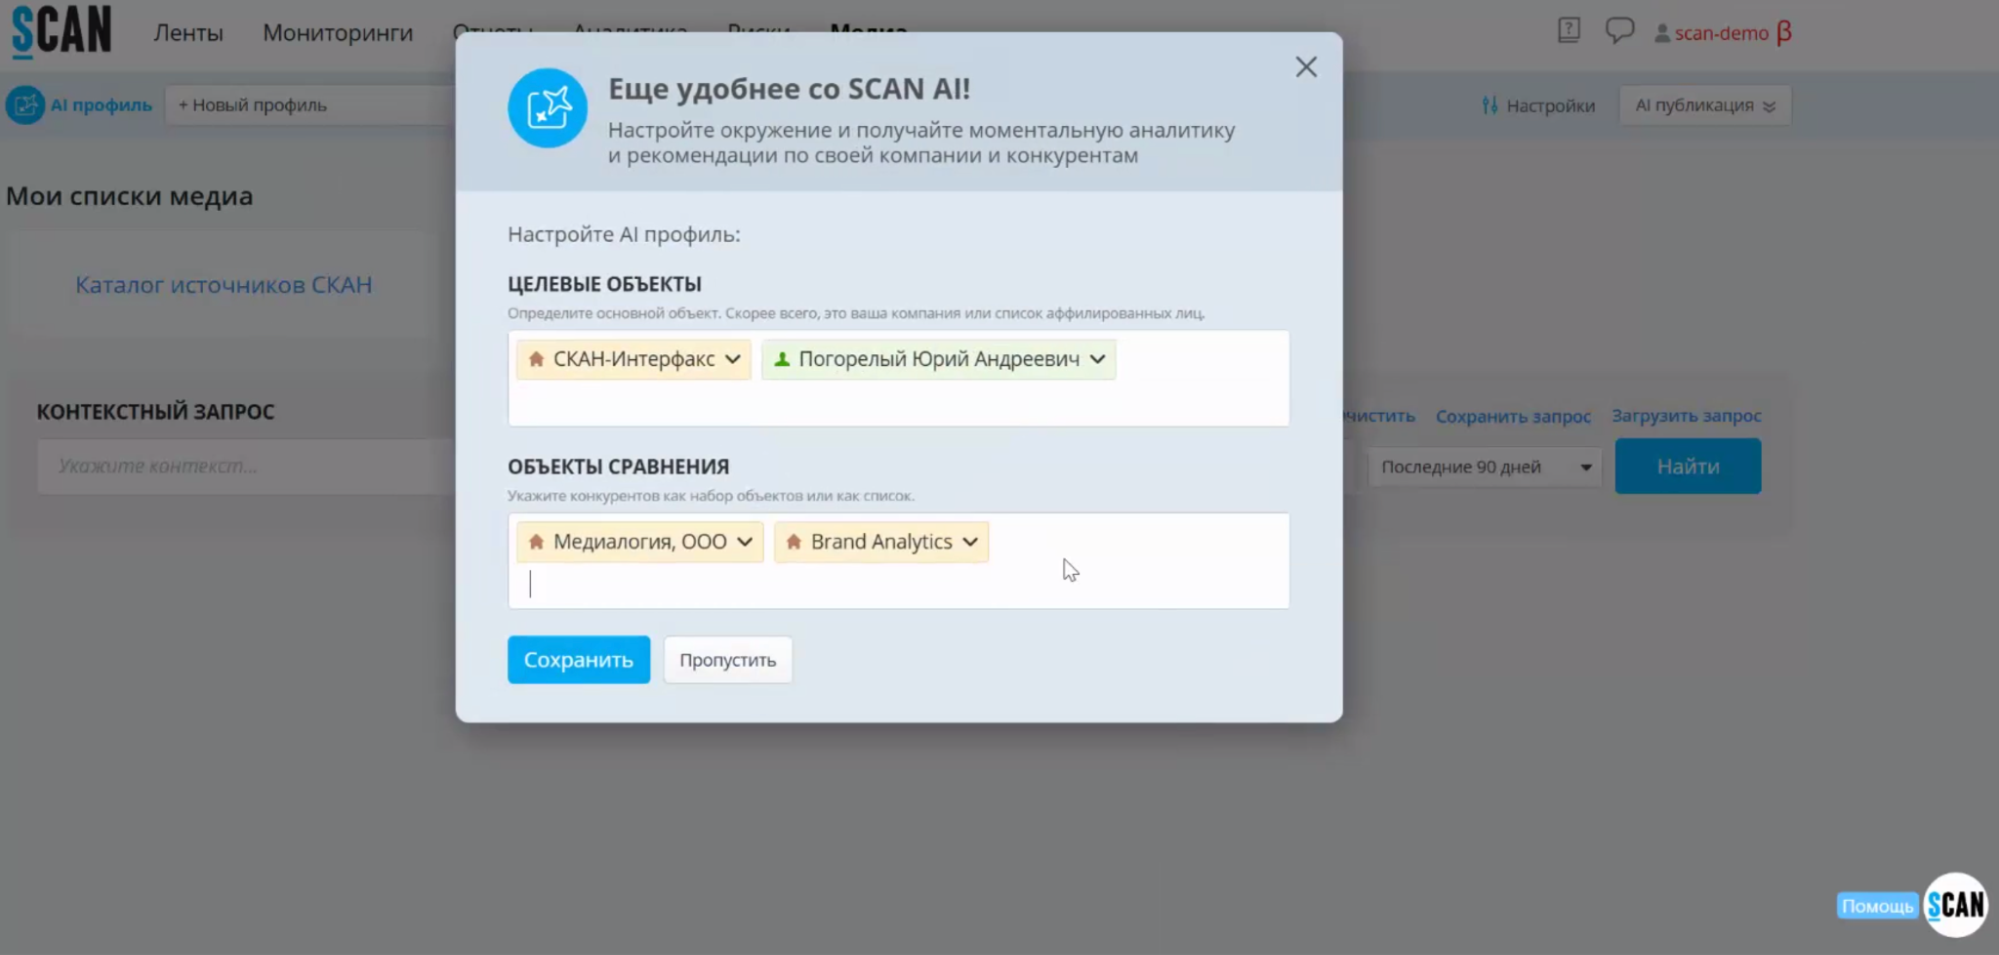The width and height of the screenshot is (1999, 955).
Task: Open the Ленты menu item
Action: click(x=188, y=33)
